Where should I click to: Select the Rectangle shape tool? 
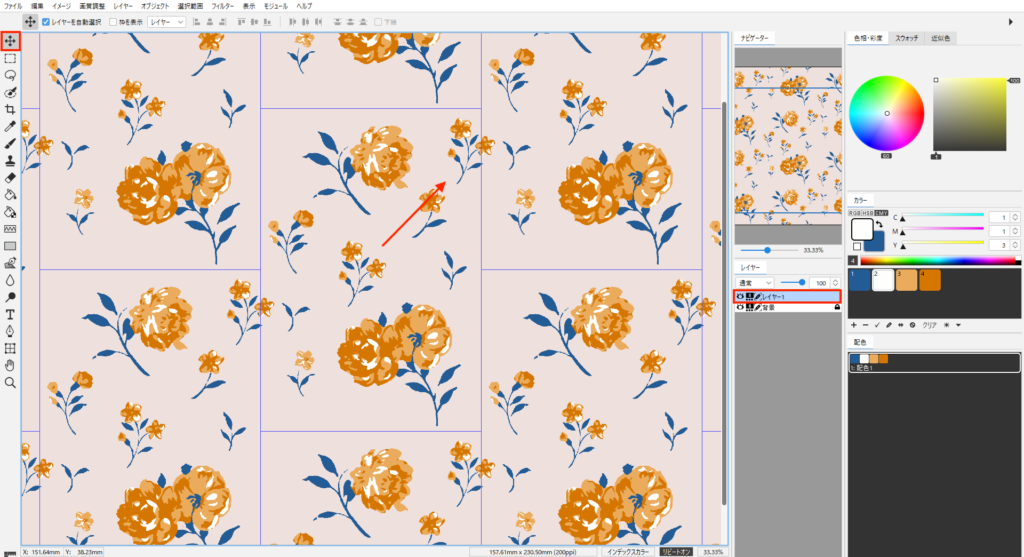tap(10, 246)
